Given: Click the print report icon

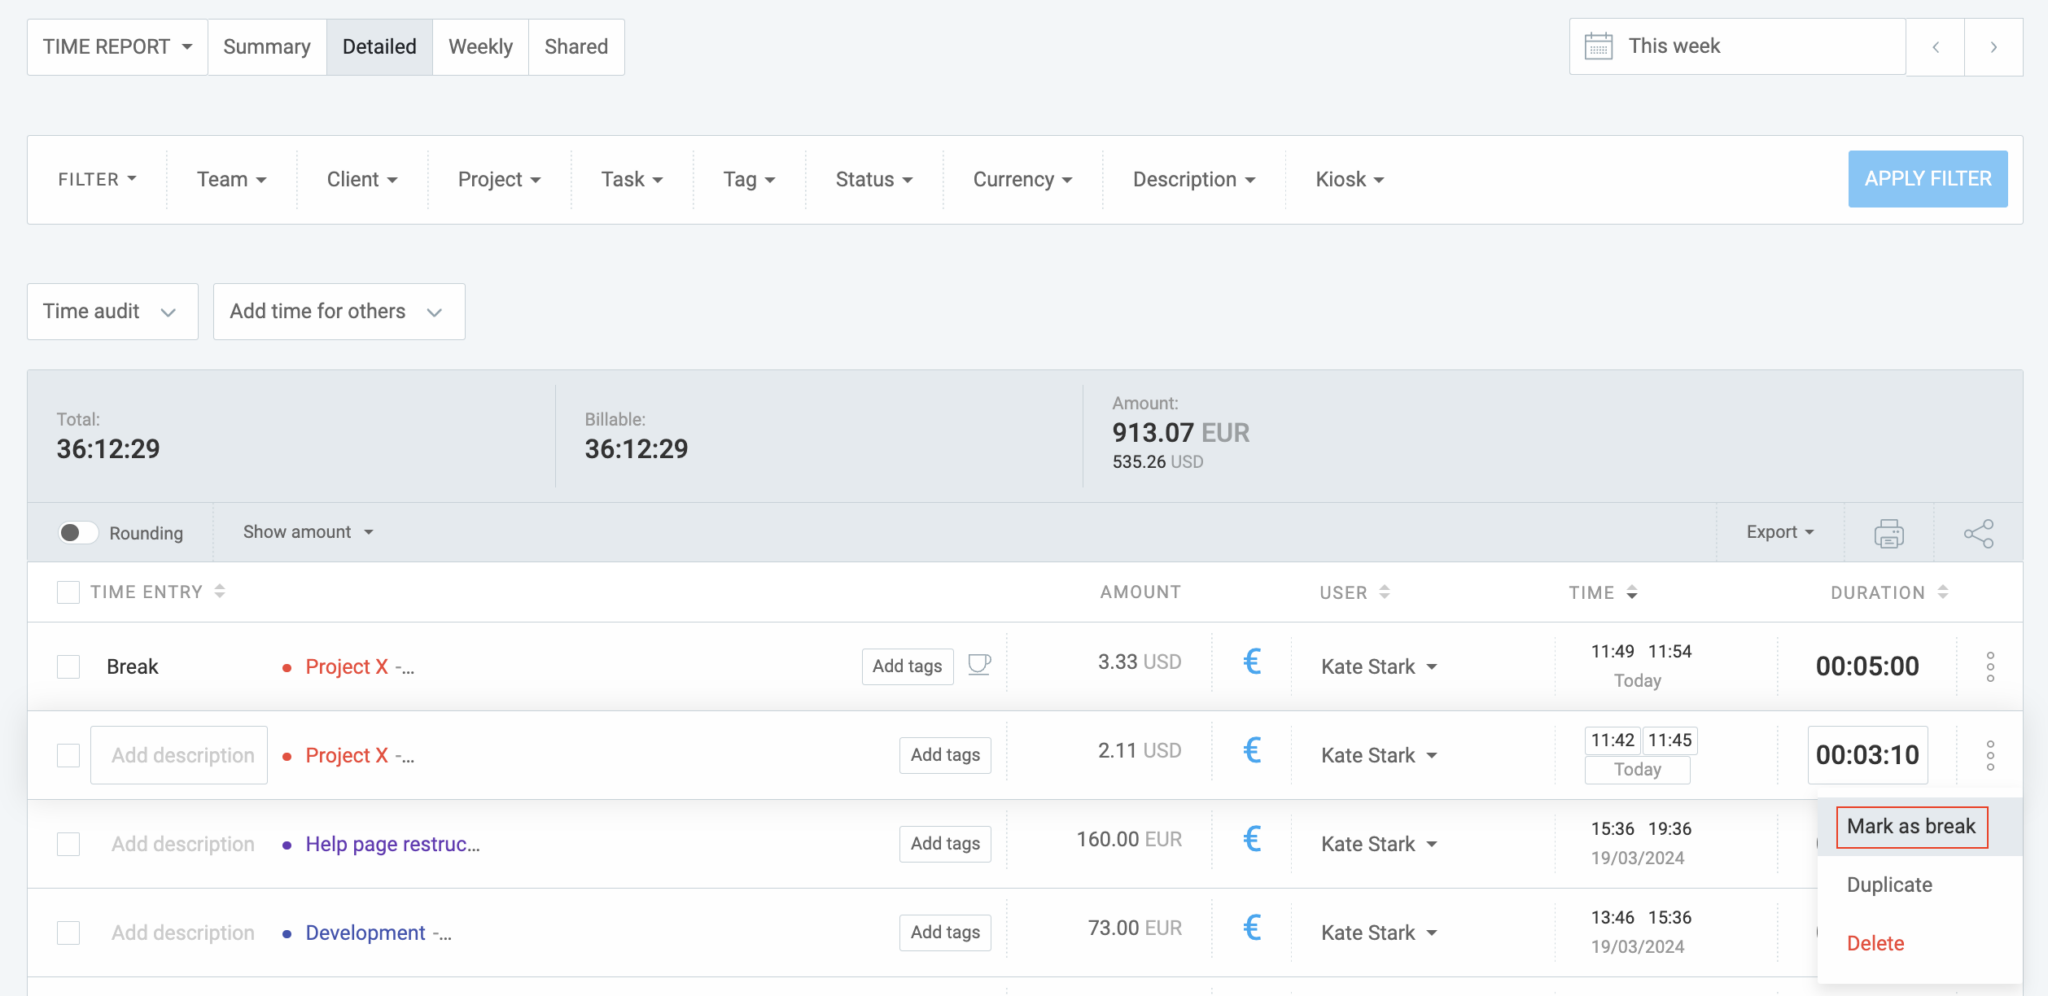Looking at the screenshot, I should pyautogui.click(x=1888, y=533).
